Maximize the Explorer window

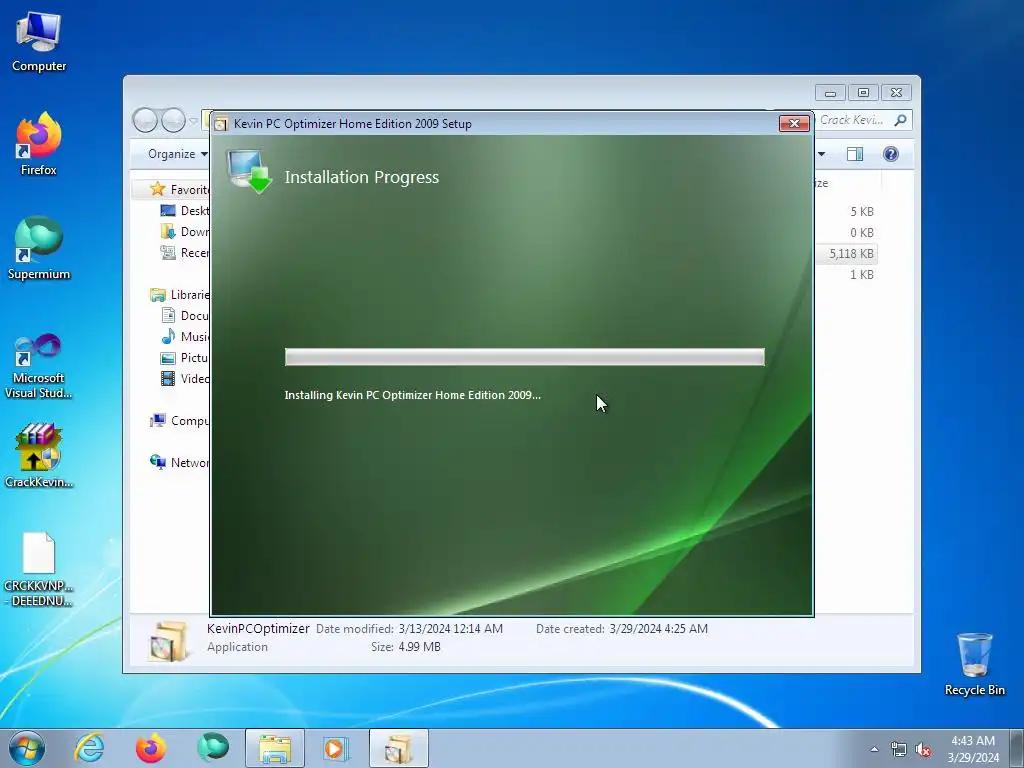(x=863, y=93)
